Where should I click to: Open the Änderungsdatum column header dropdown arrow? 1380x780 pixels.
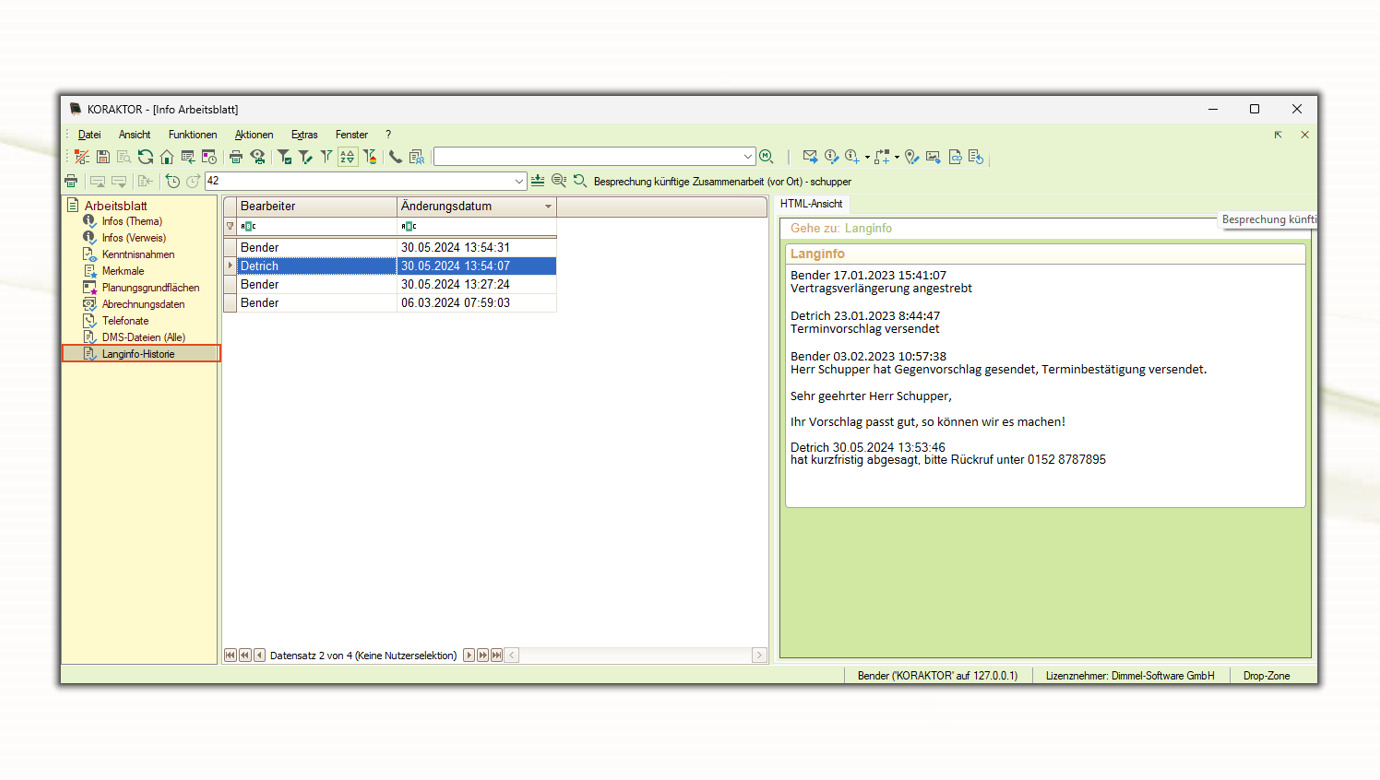pyautogui.click(x=547, y=207)
